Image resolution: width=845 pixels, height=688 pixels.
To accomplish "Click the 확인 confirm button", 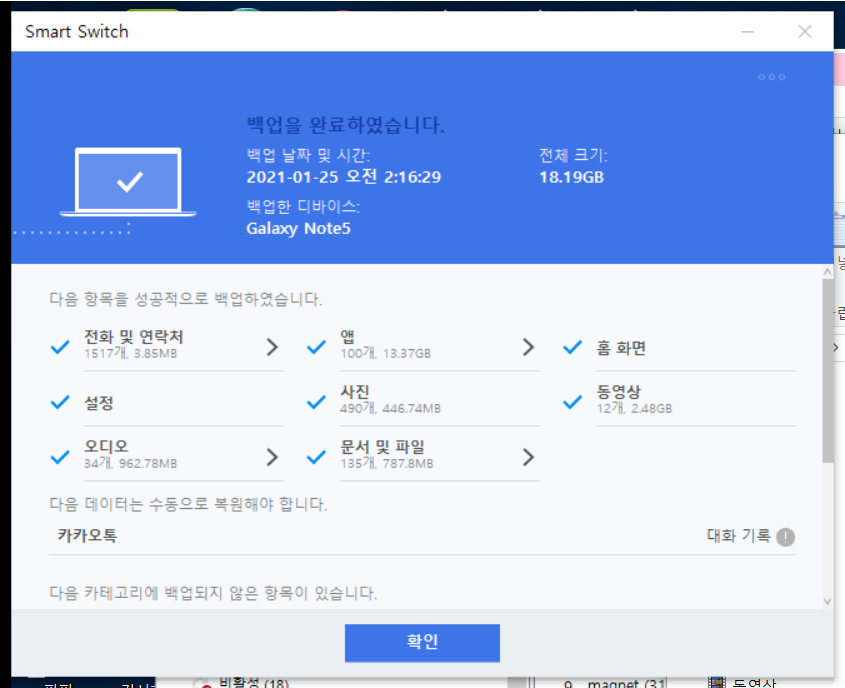I will point(422,643).
